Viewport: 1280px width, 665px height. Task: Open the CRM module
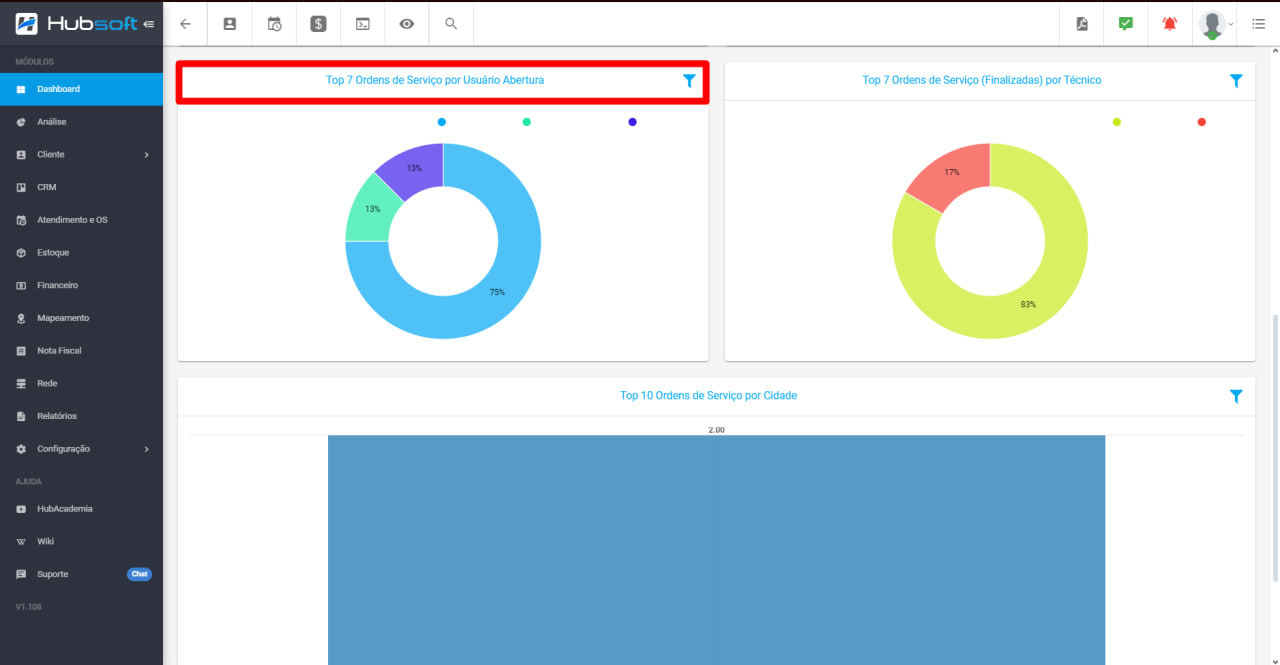[81, 187]
